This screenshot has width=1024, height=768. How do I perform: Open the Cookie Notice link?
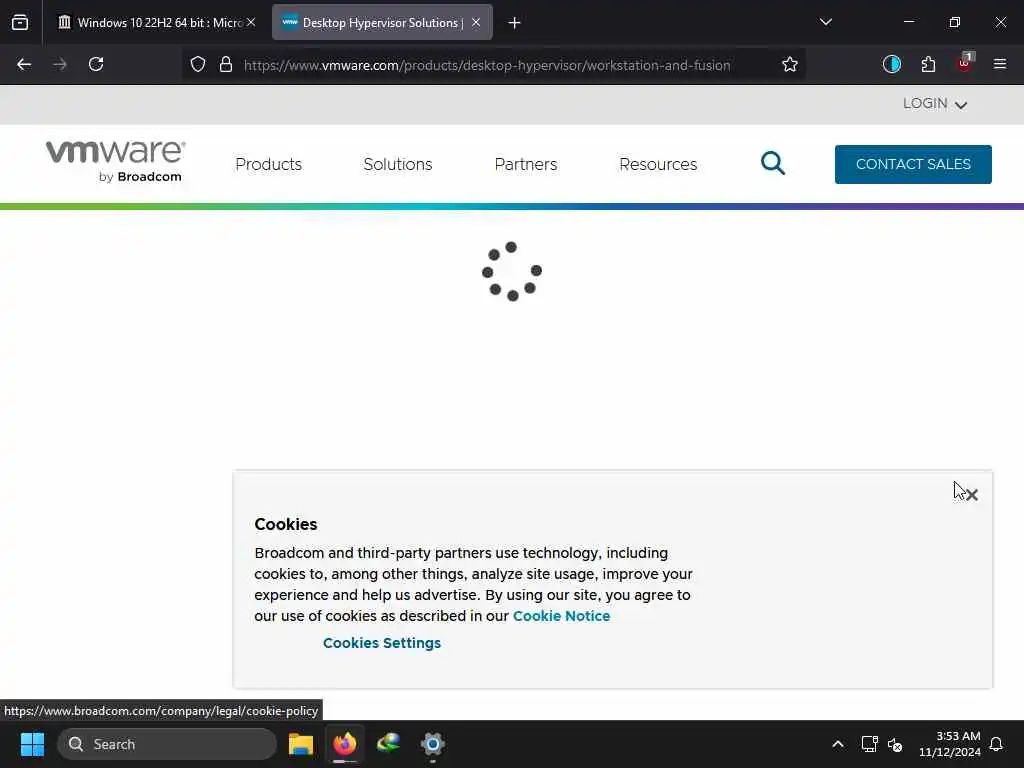point(562,616)
